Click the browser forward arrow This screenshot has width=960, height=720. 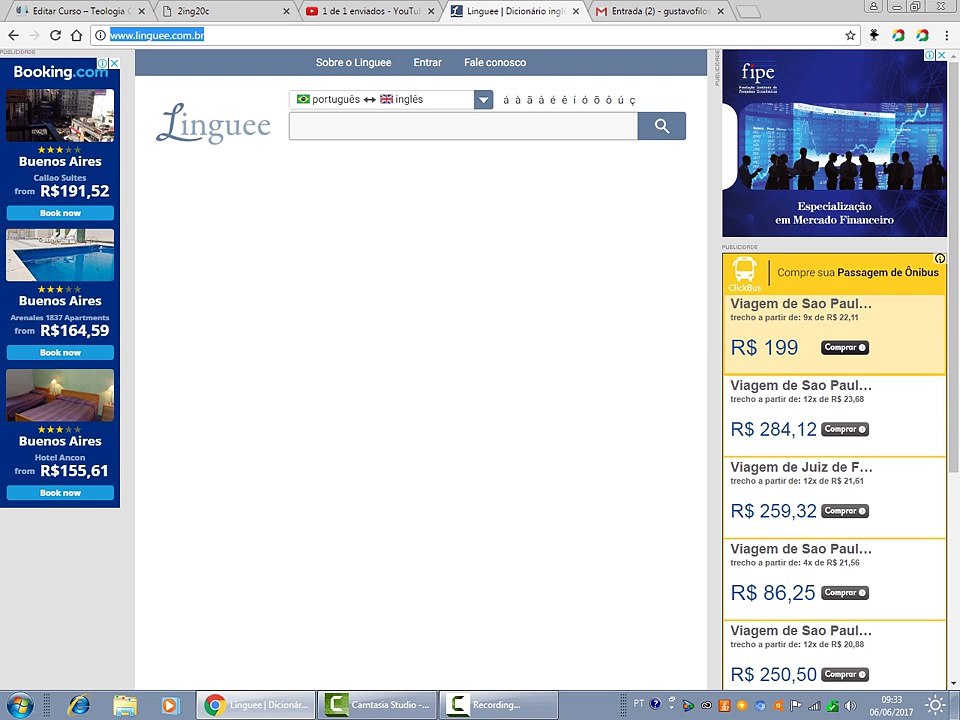pyautogui.click(x=34, y=36)
